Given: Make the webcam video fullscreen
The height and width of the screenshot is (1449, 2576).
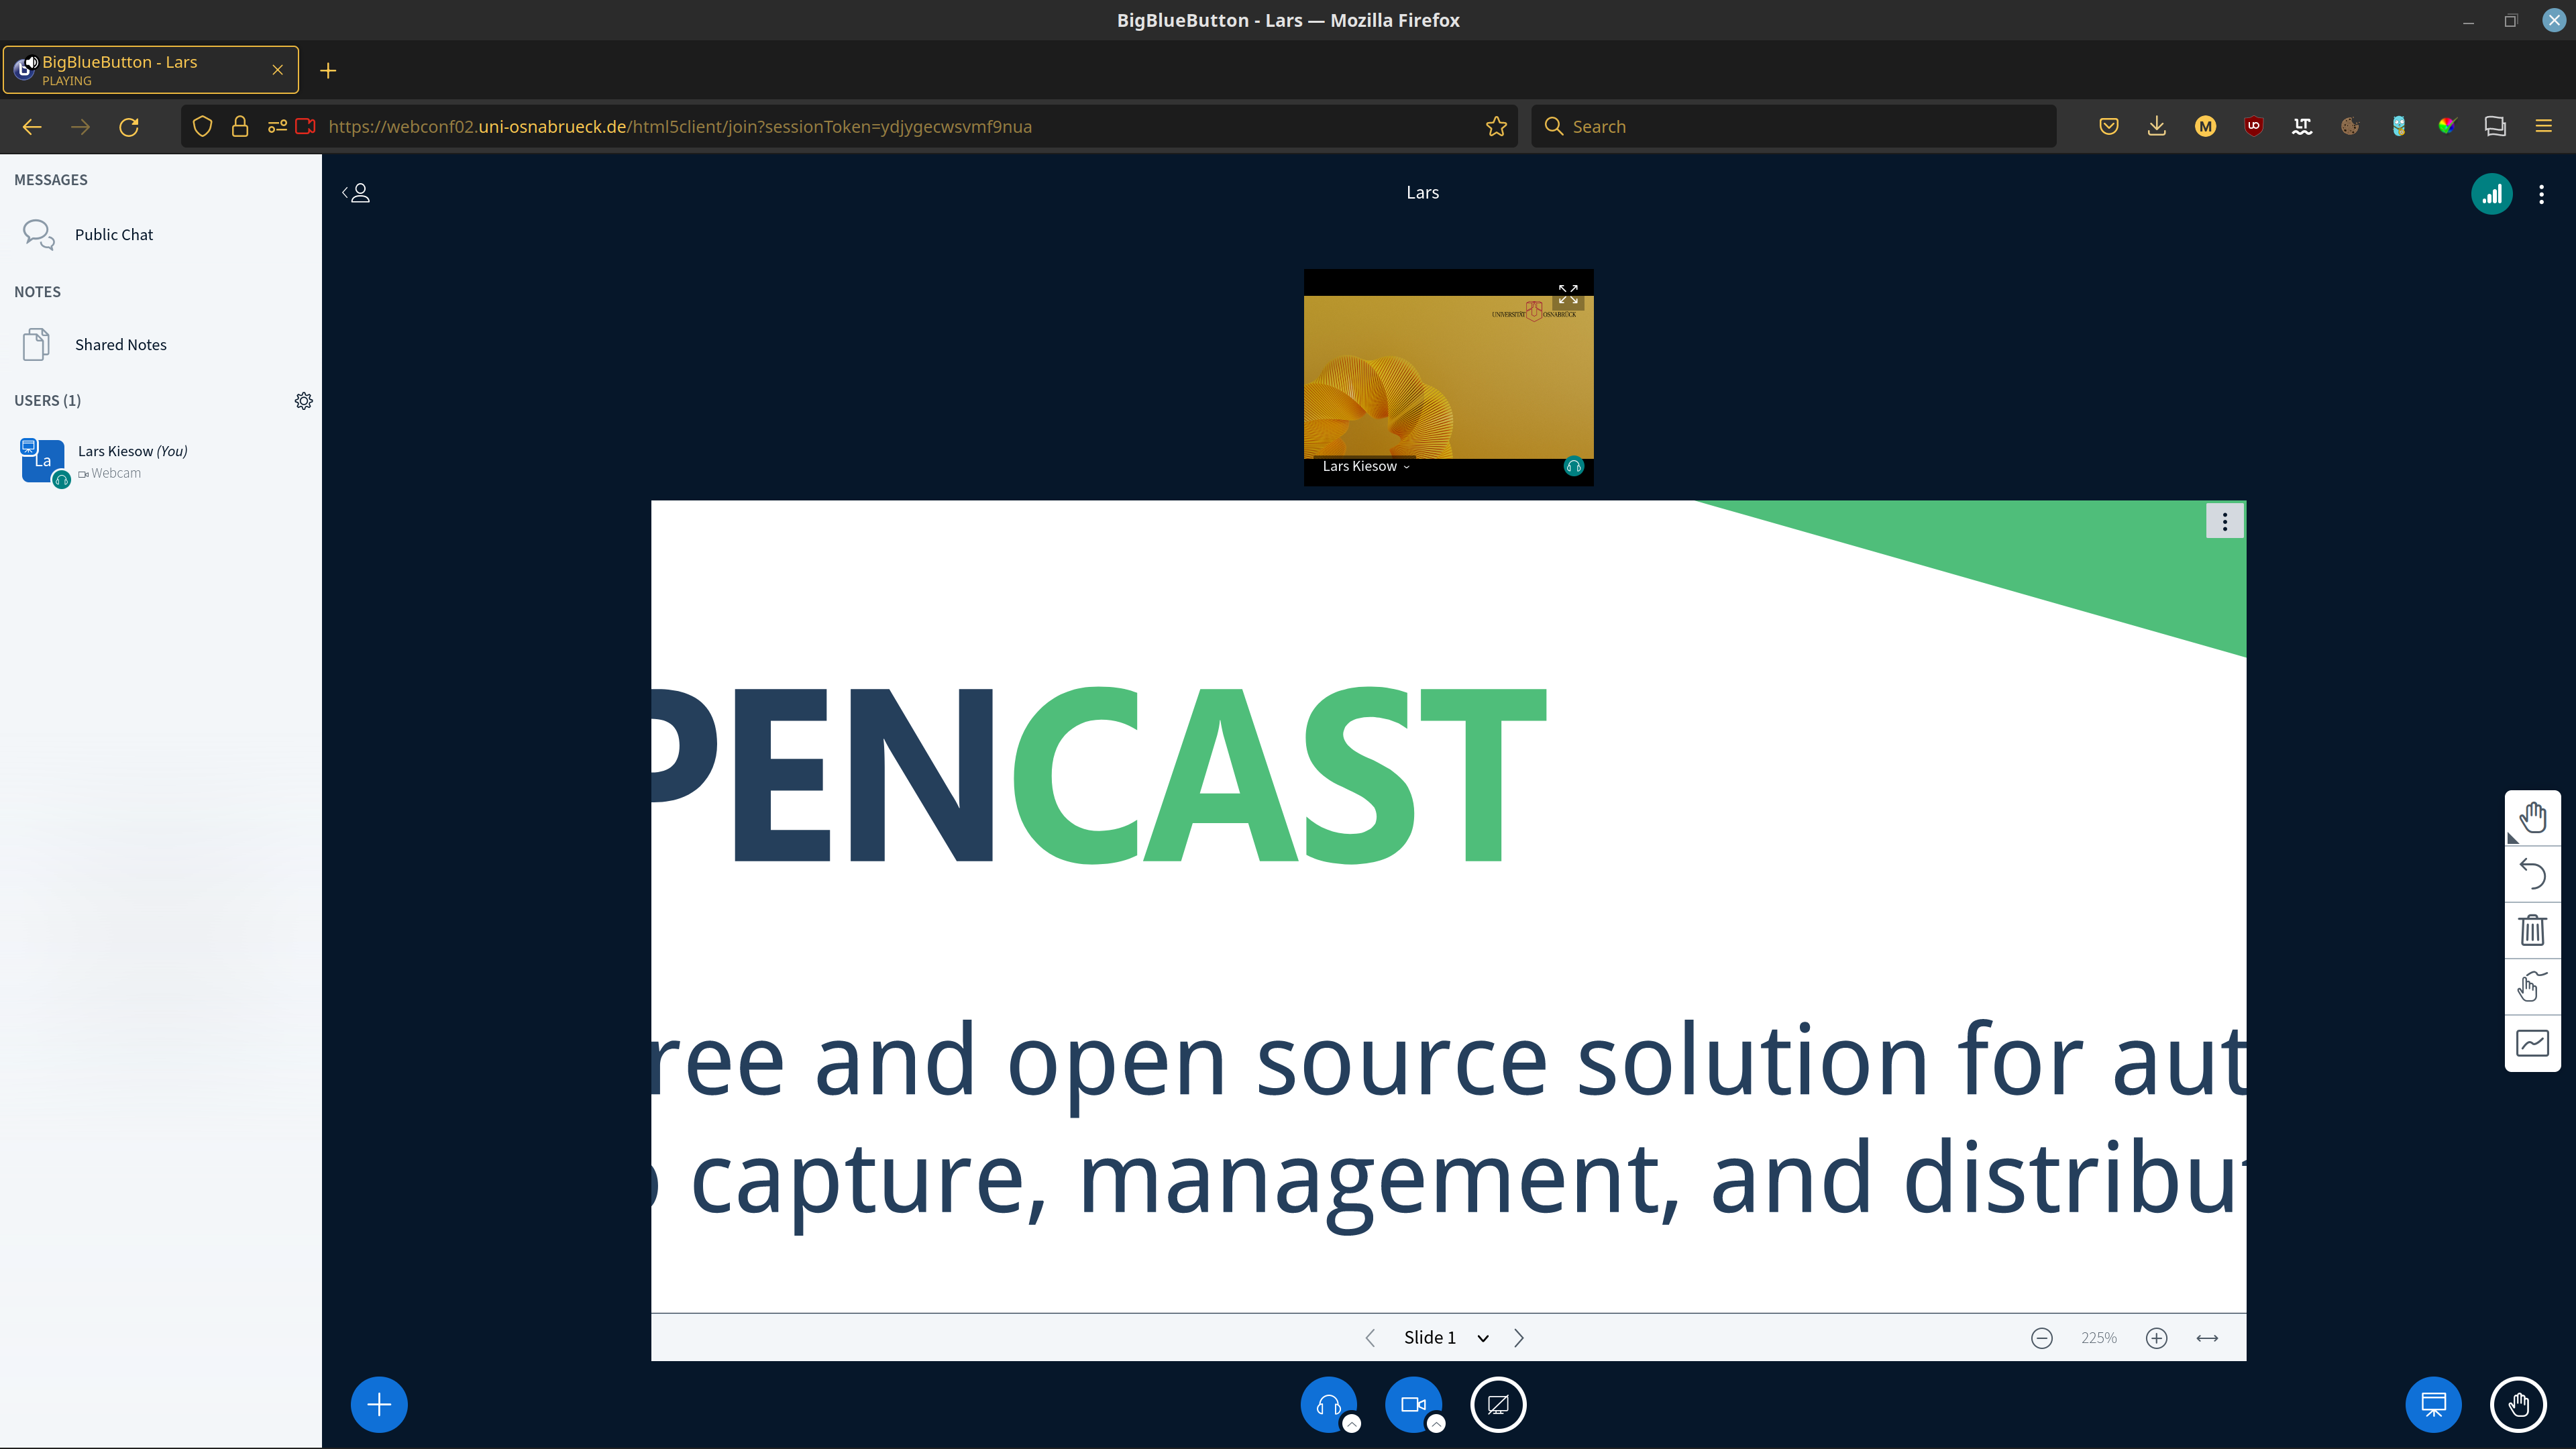Looking at the screenshot, I should point(1568,294).
